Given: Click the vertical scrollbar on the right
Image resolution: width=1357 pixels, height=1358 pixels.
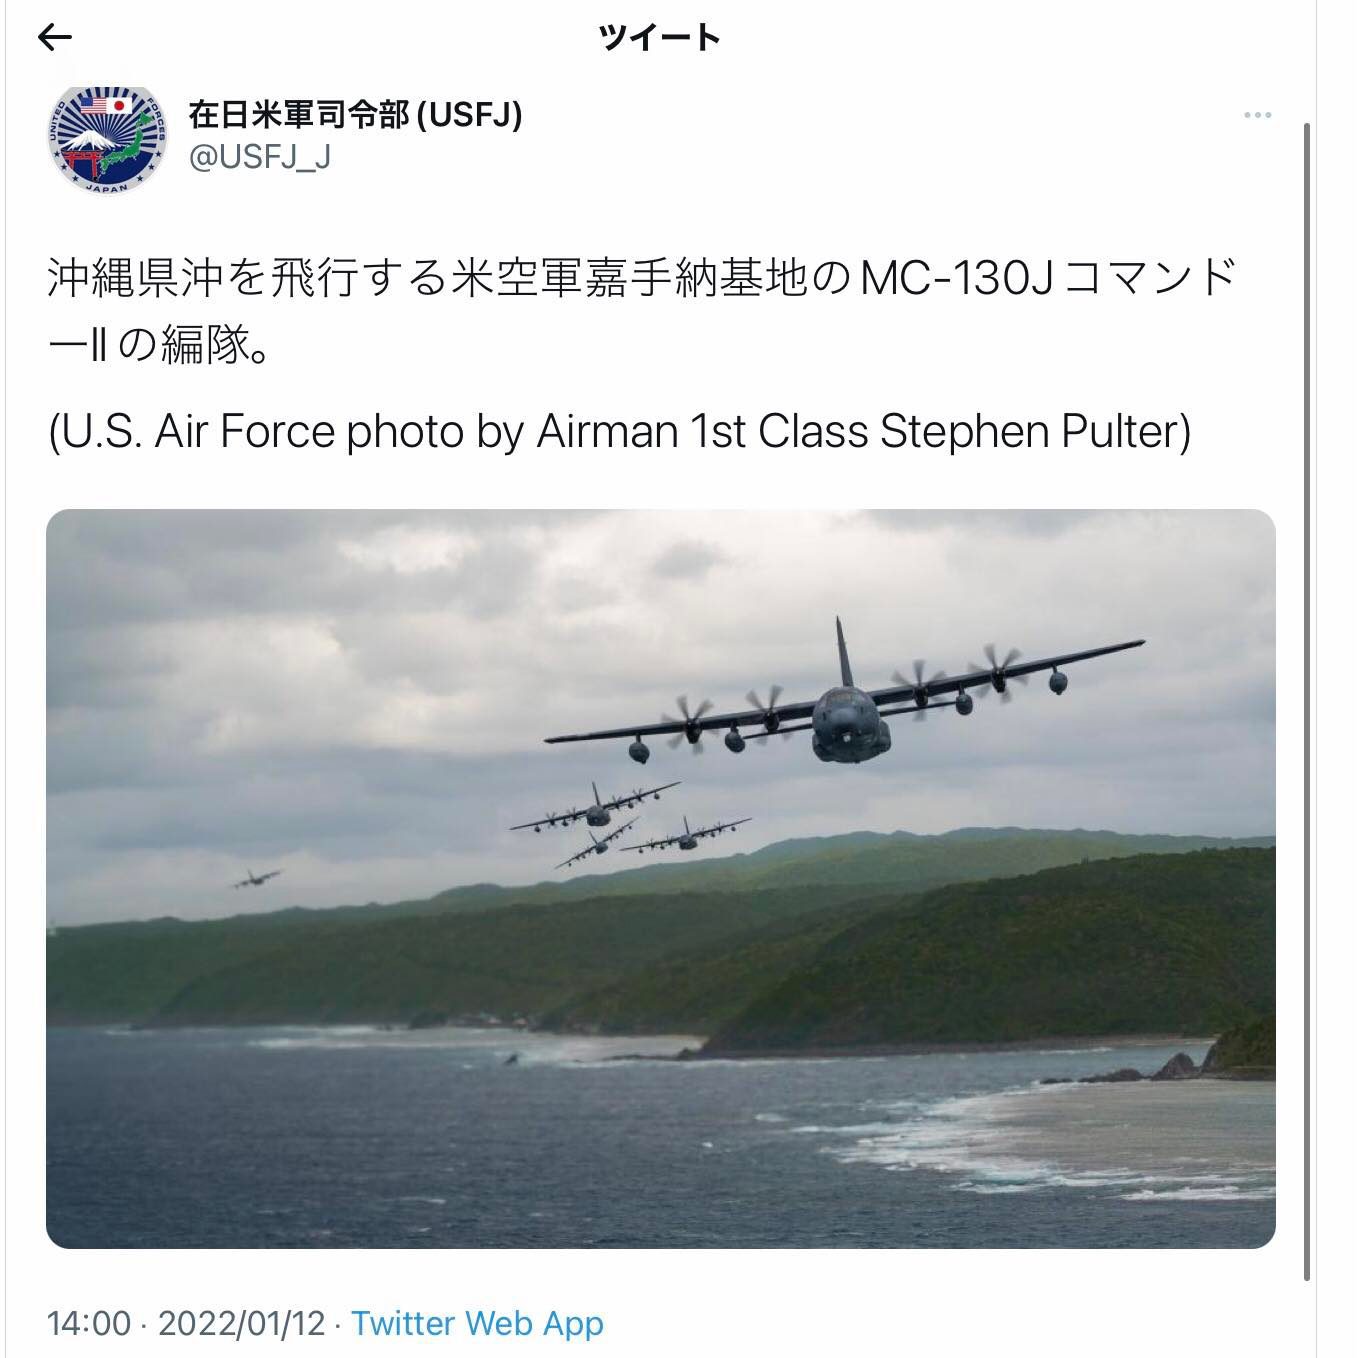Looking at the screenshot, I should click(1307, 700).
